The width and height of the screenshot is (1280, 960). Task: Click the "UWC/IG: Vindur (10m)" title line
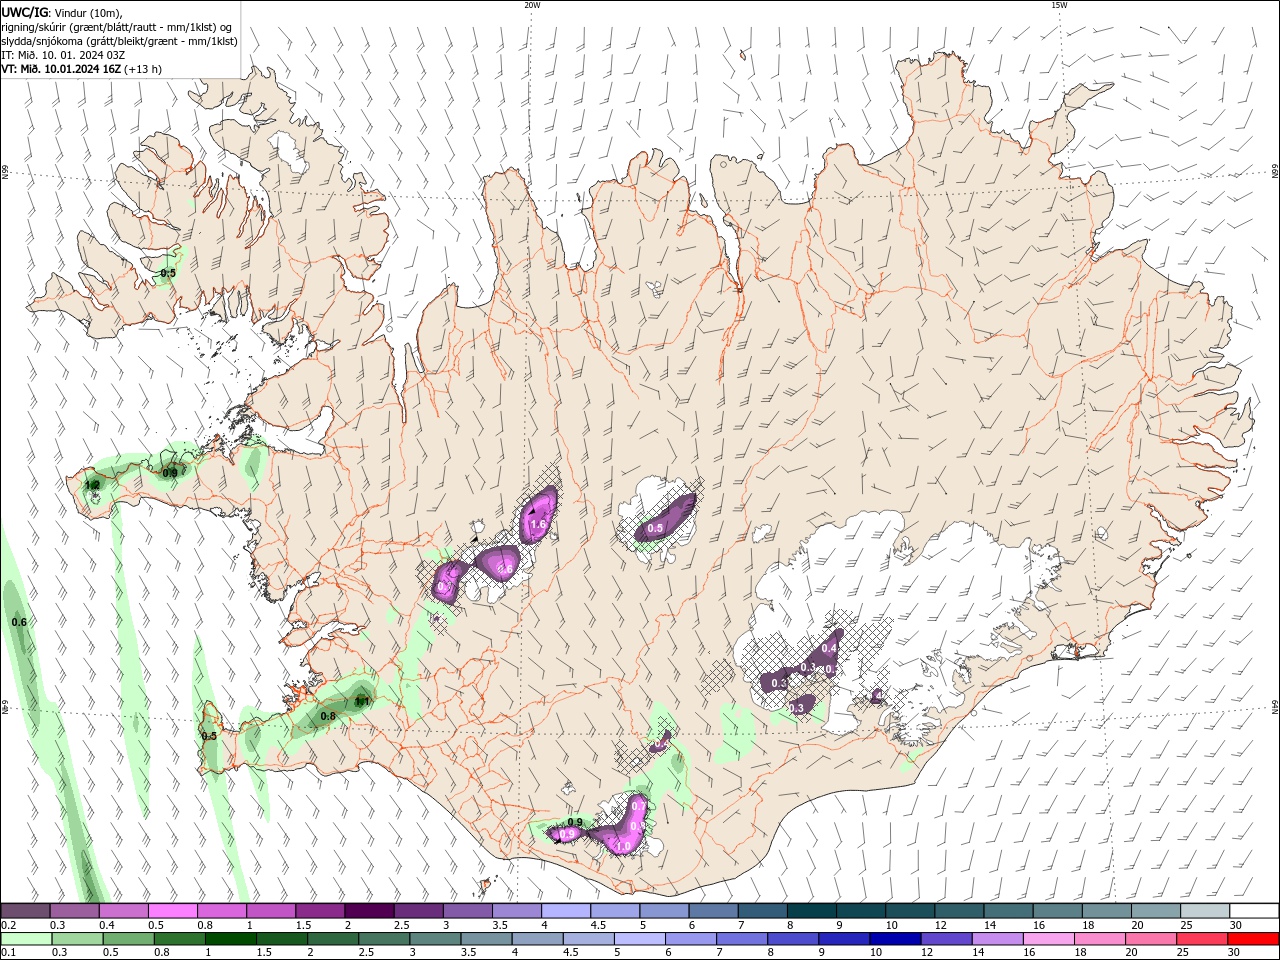click(x=62, y=12)
